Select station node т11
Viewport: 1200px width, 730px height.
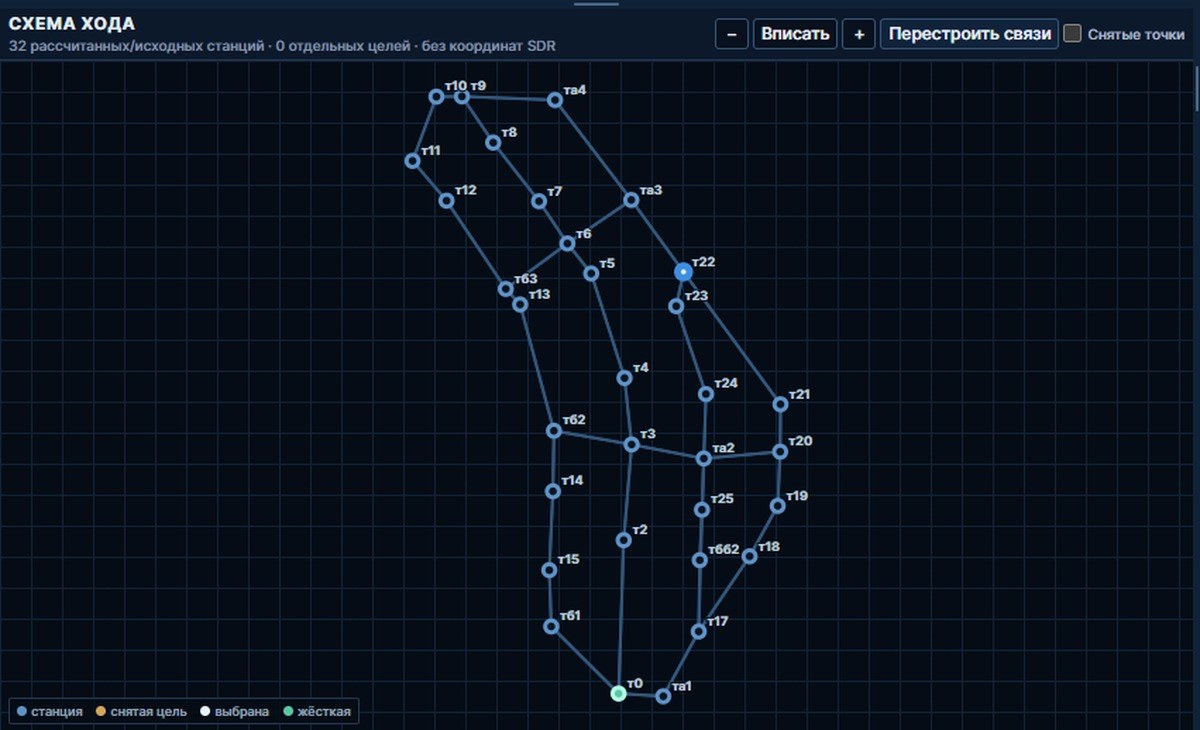[x=412, y=161]
